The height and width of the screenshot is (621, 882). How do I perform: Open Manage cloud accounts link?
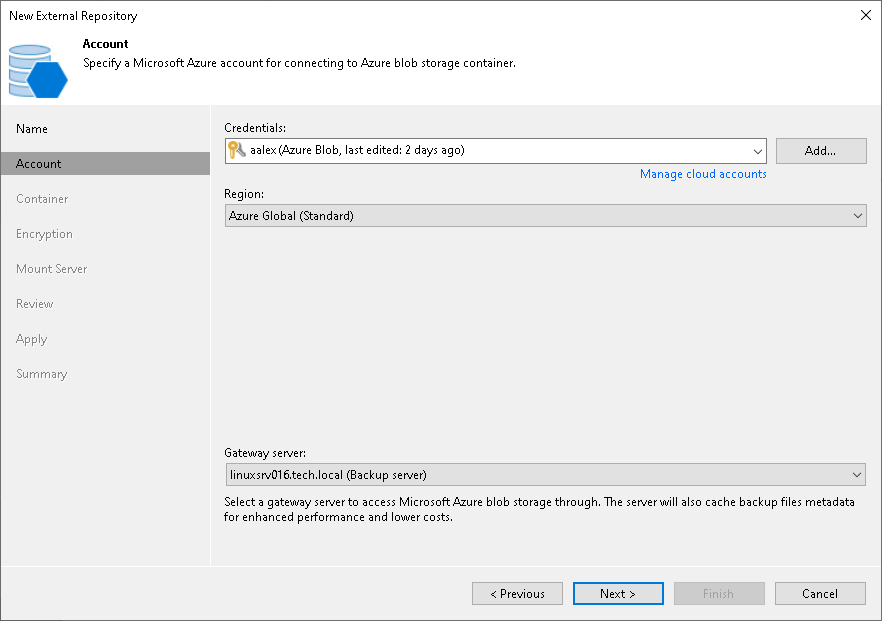703,174
